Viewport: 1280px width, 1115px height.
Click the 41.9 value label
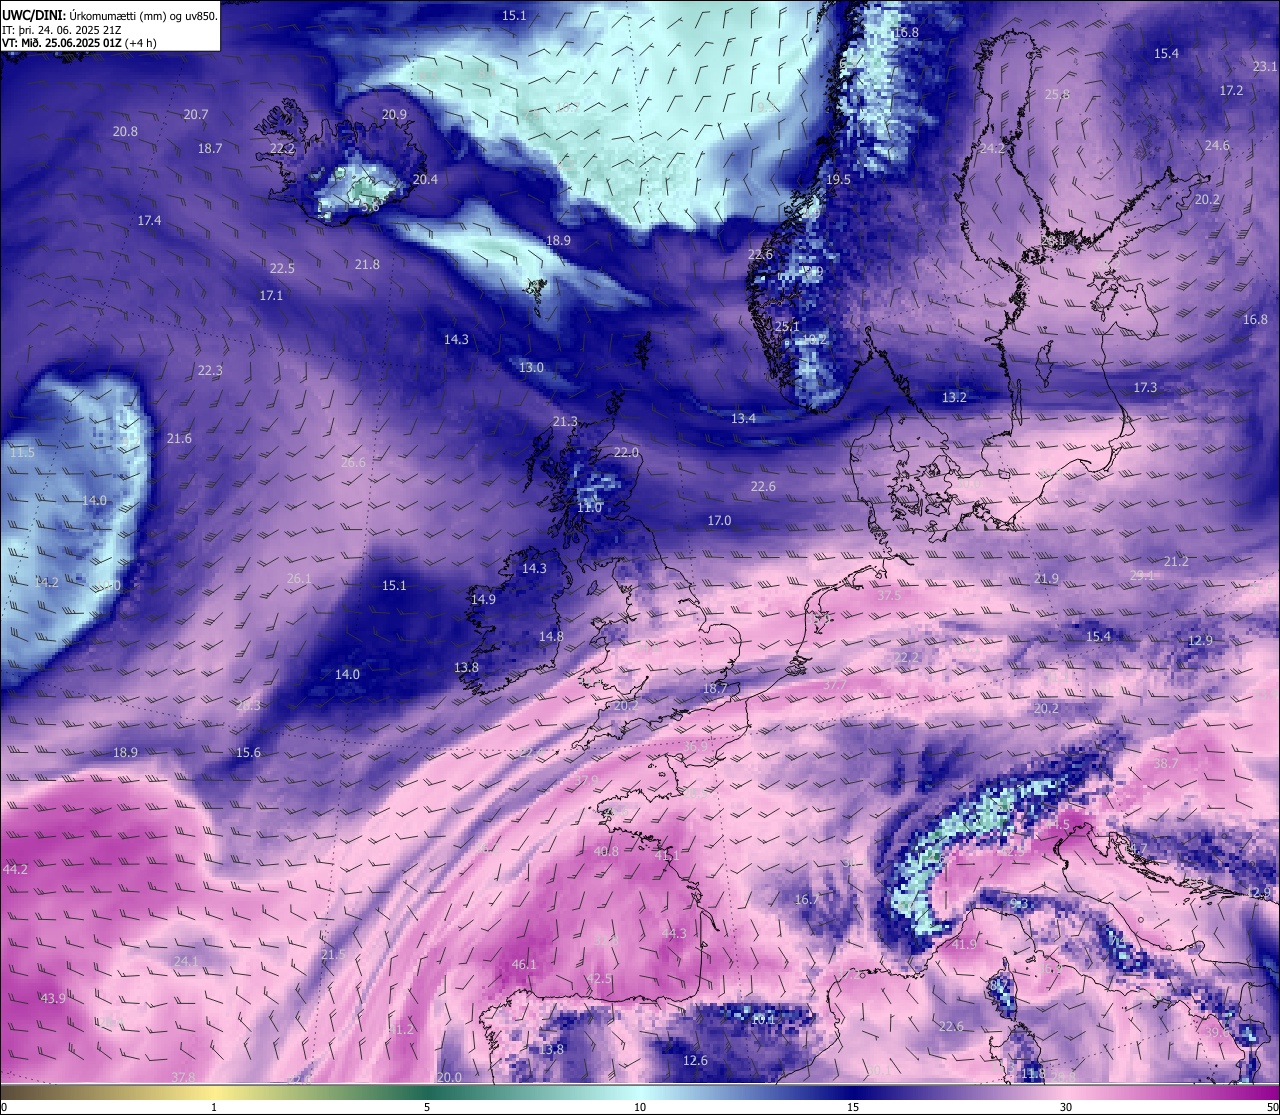(x=964, y=945)
